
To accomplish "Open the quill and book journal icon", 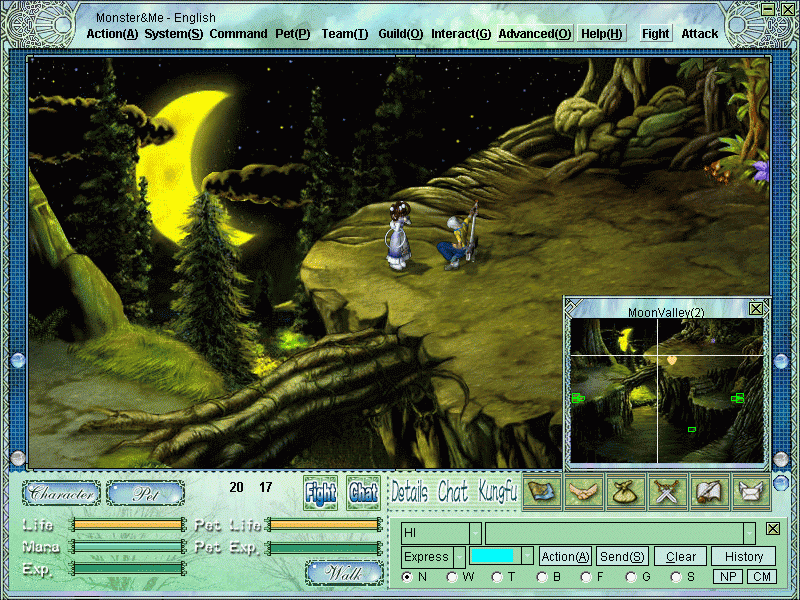I will click(709, 492).
